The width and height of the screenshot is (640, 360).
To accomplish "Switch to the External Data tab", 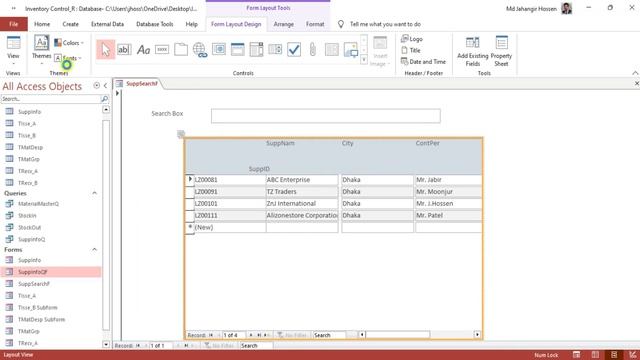I will 107,24.
